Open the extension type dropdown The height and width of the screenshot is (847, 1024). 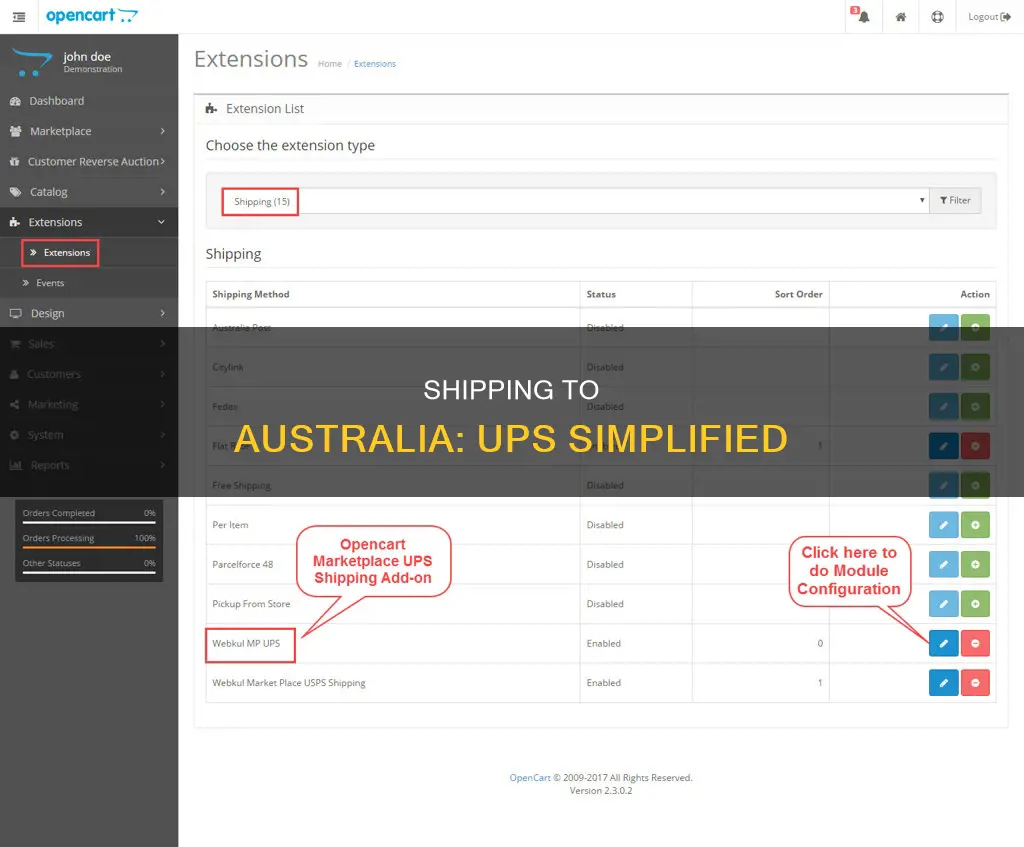pyautogui.click(x=575, y=200)
